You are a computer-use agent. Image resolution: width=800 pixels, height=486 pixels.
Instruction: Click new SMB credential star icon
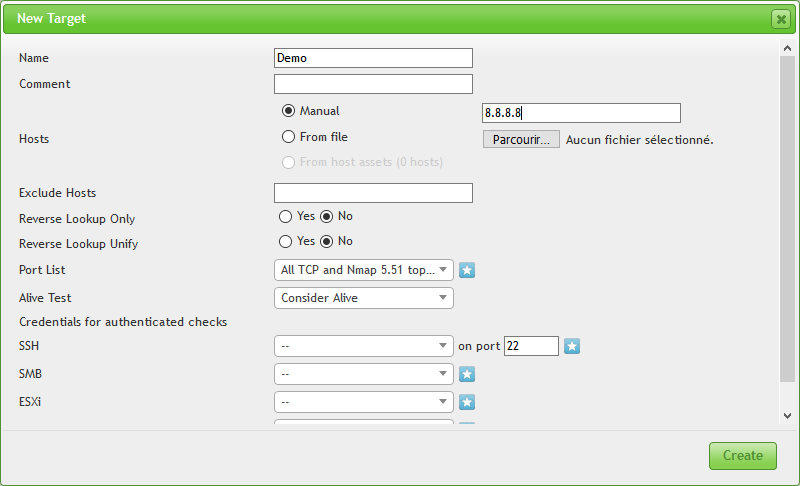pos(466,374)
